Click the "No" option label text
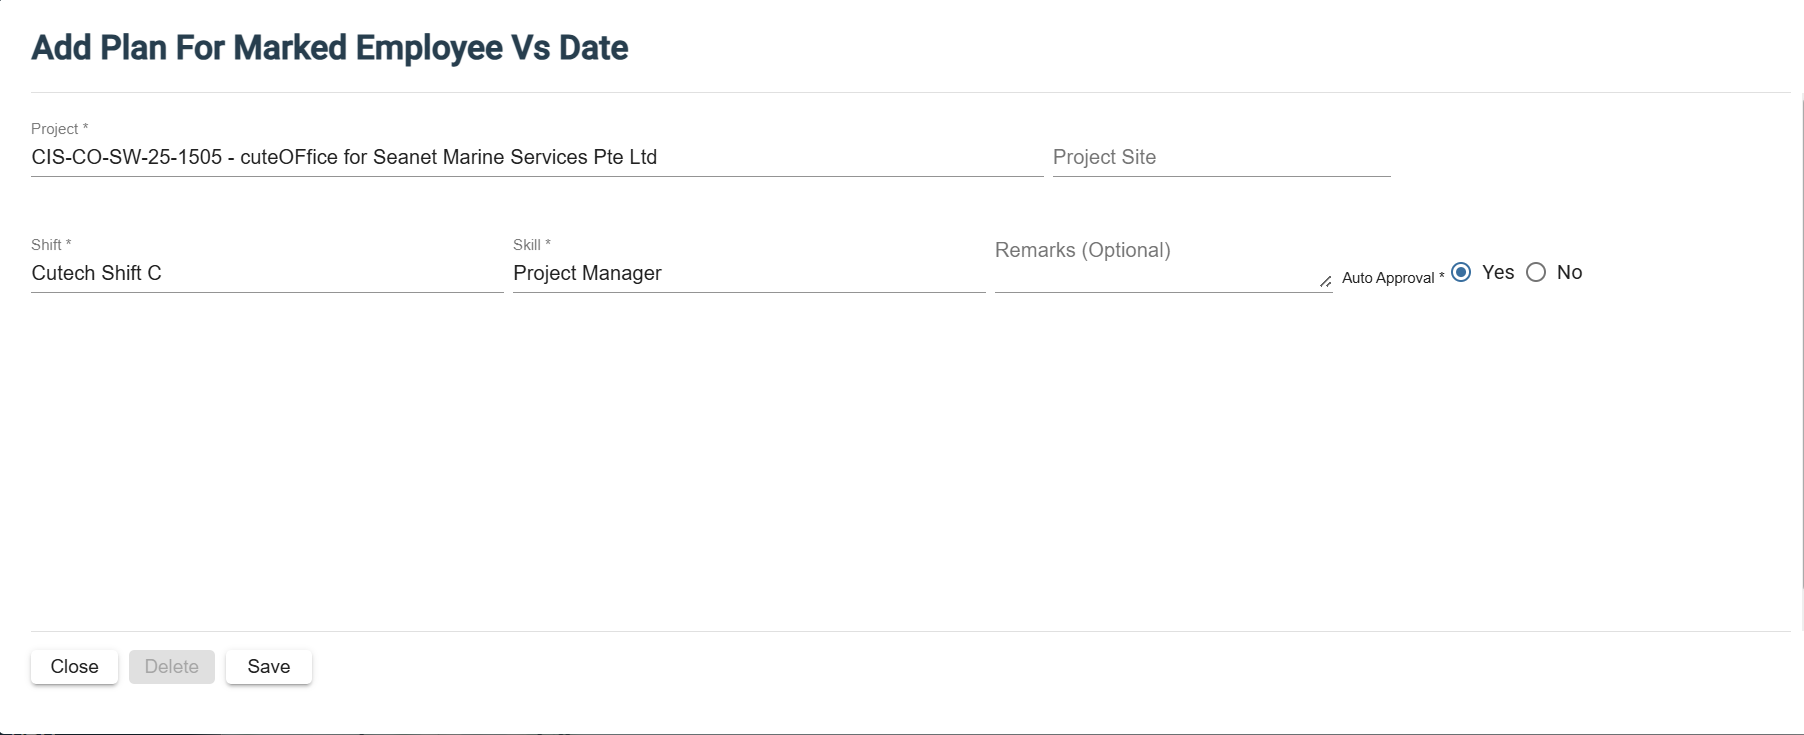The width and height of the screenshot is (1804, 735). (x=1569, y=272)
